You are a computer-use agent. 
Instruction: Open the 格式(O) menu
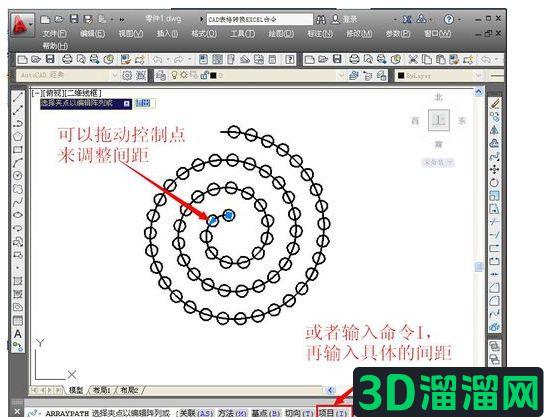(x=204, y=34)
